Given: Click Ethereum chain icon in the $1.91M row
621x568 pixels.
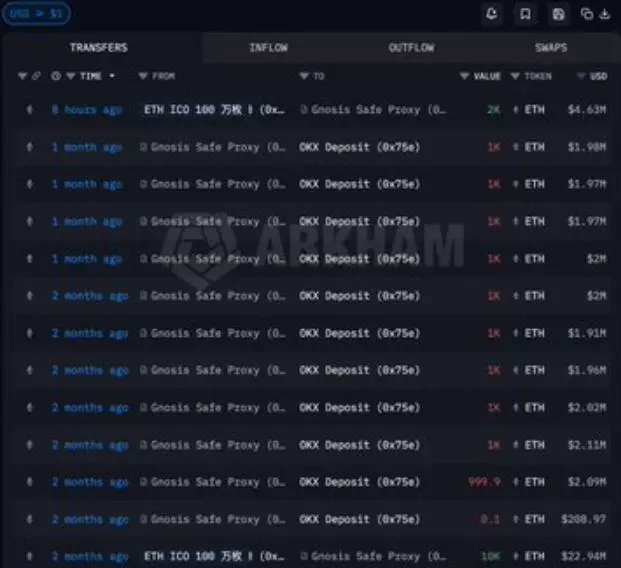Looking at the screenshot, I should 29,334.
